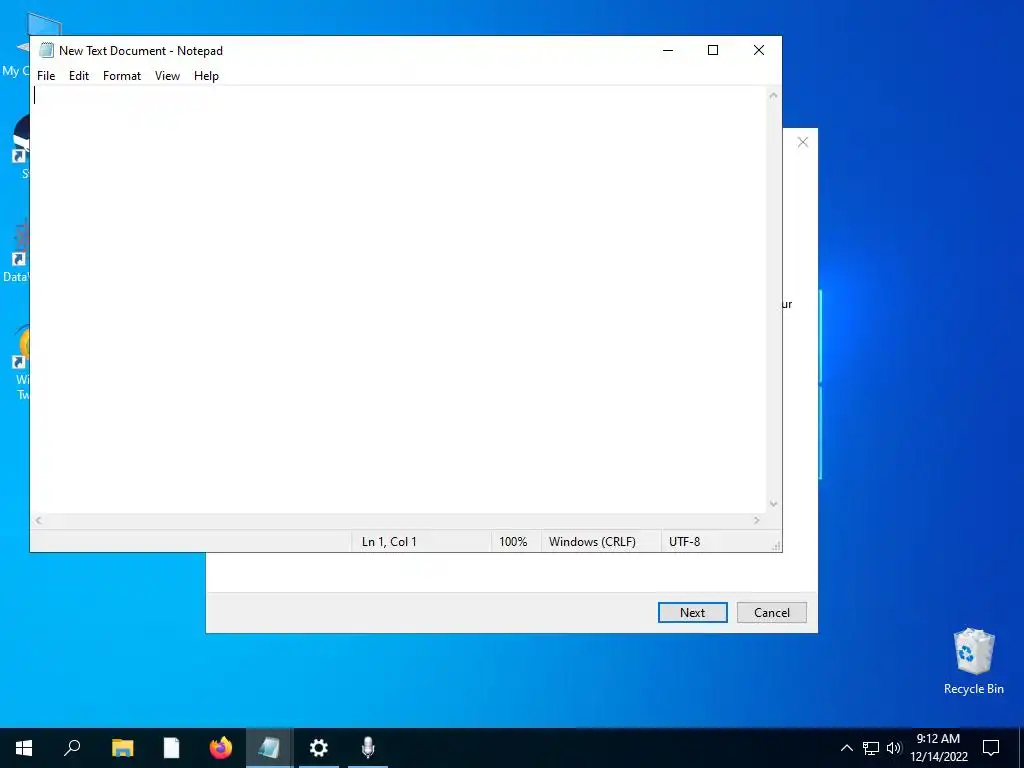Click the Ln 1, Col 1 status text

[389, 541]
